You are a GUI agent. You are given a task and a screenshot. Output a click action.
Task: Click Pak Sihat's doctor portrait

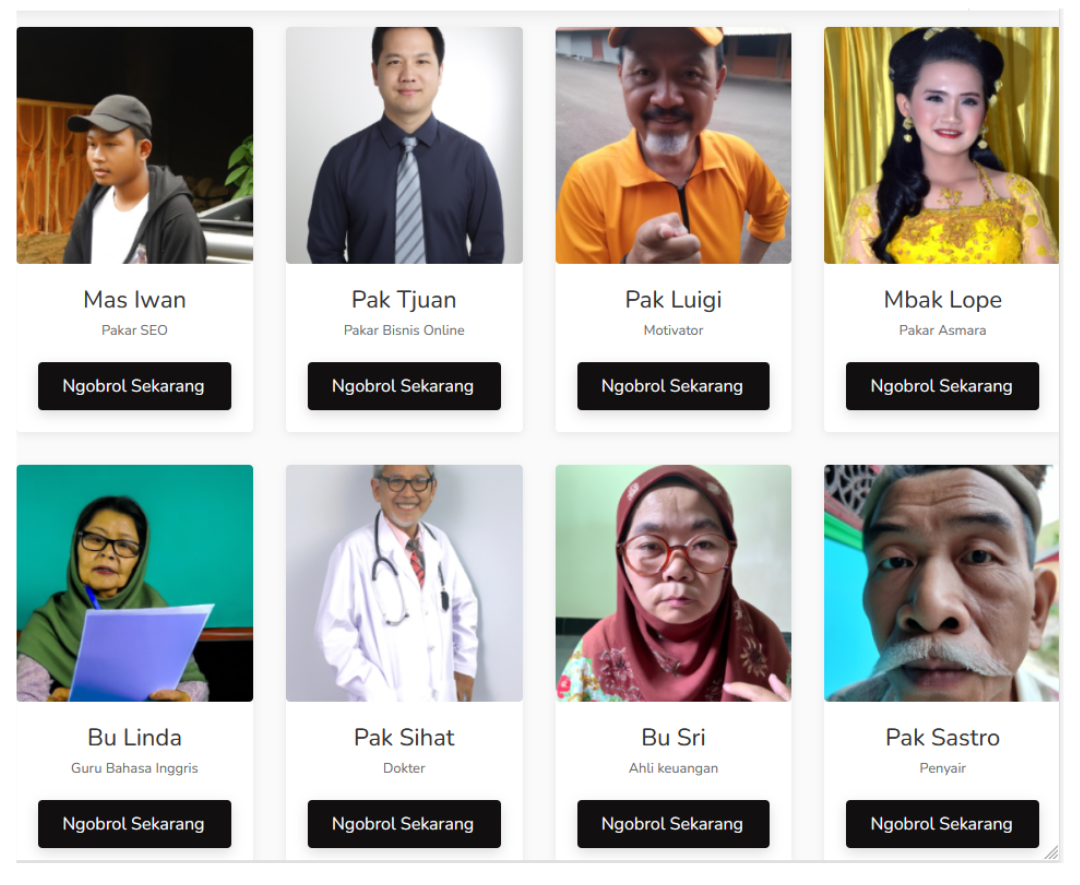404,583
